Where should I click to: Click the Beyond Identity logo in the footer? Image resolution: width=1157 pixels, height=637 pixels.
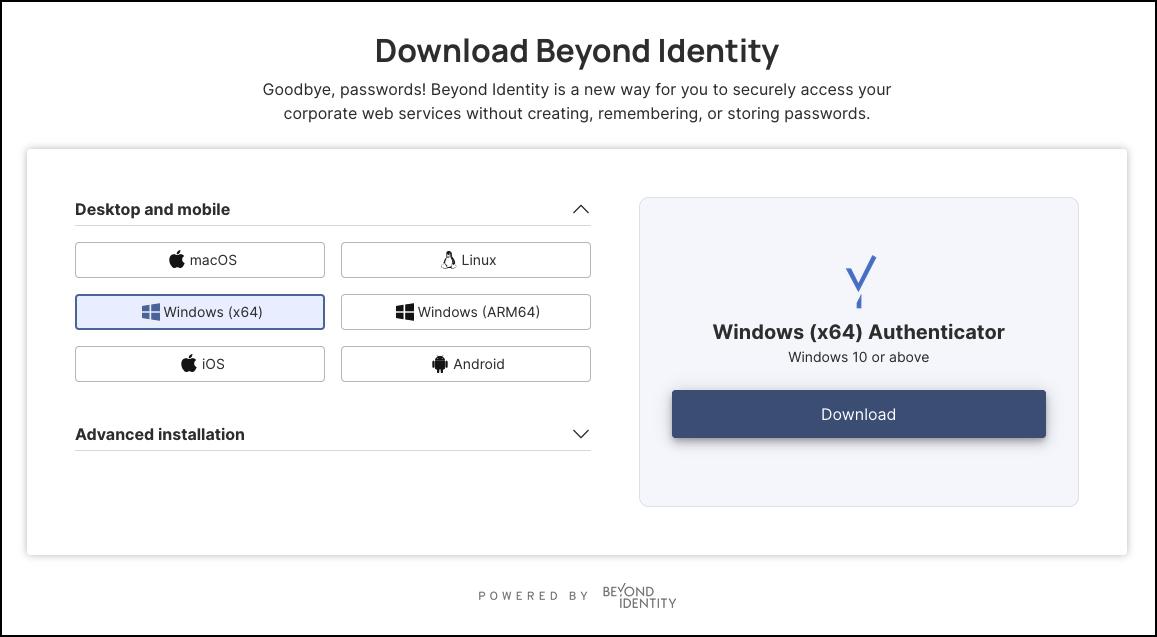point(639,597)
